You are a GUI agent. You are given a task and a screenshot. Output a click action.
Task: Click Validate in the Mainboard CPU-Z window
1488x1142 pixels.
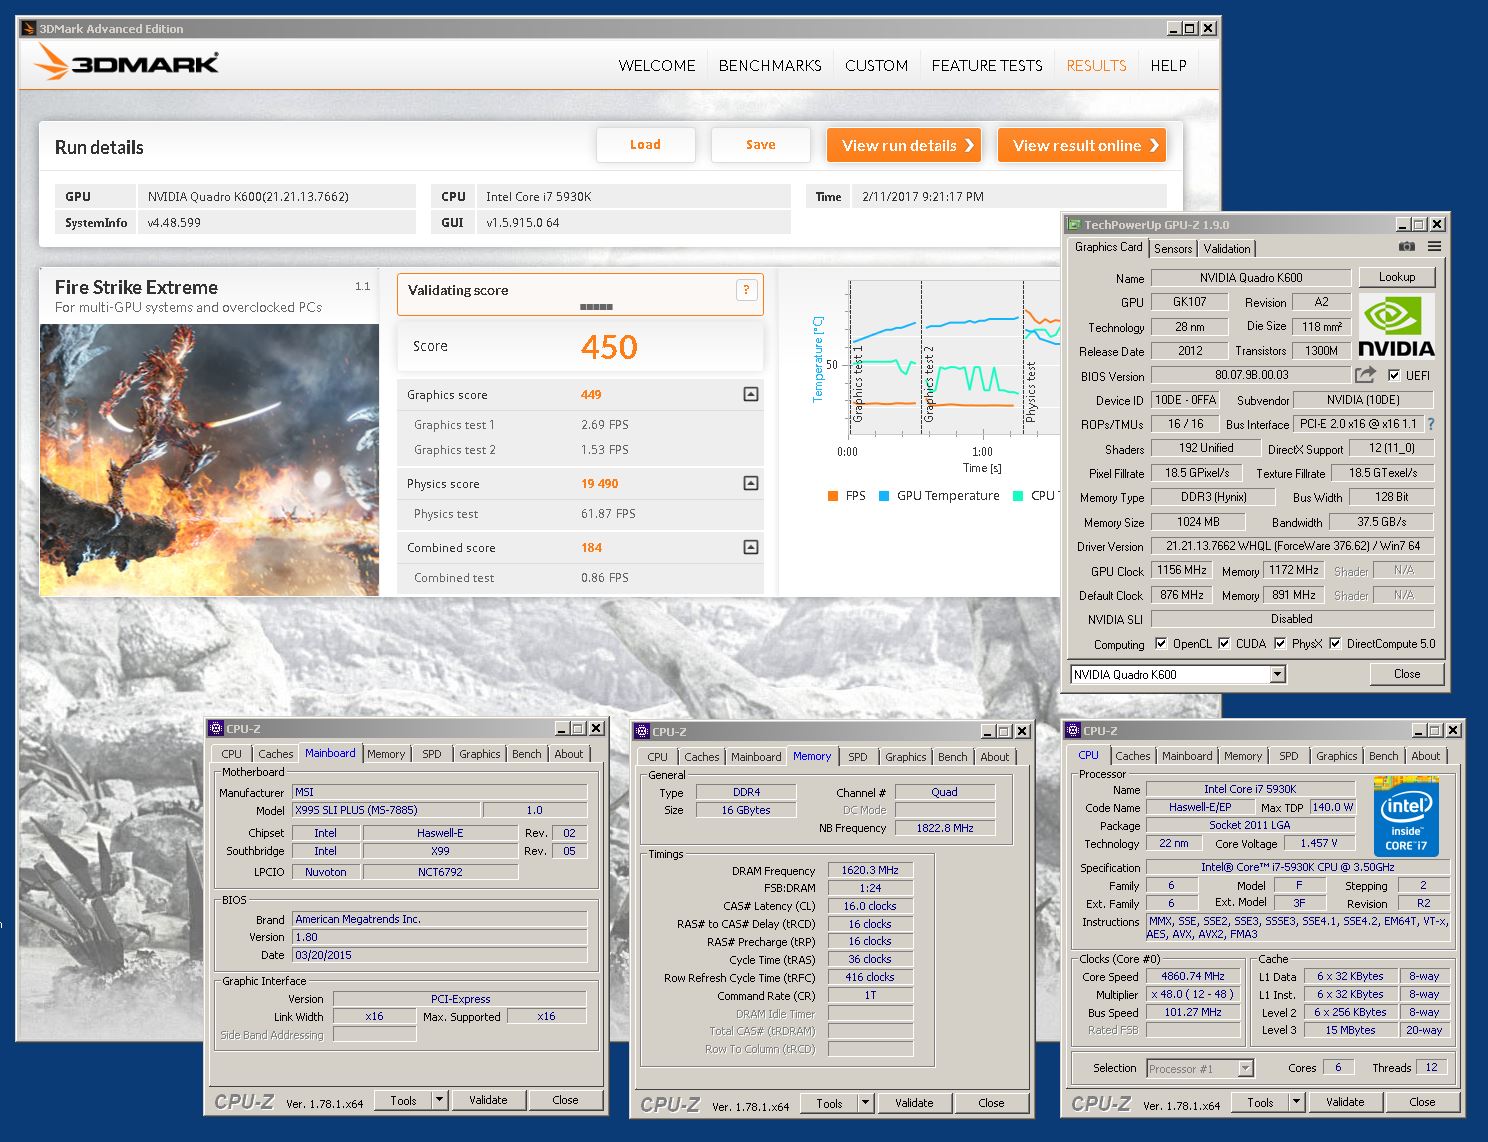coord(488,1100)
